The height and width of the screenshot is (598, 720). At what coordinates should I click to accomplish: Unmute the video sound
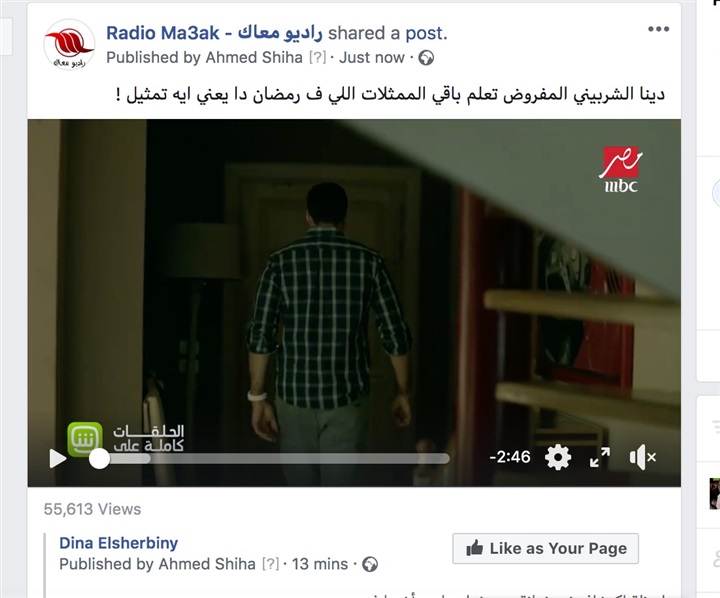pyautogui.click(x=642, y=457)
